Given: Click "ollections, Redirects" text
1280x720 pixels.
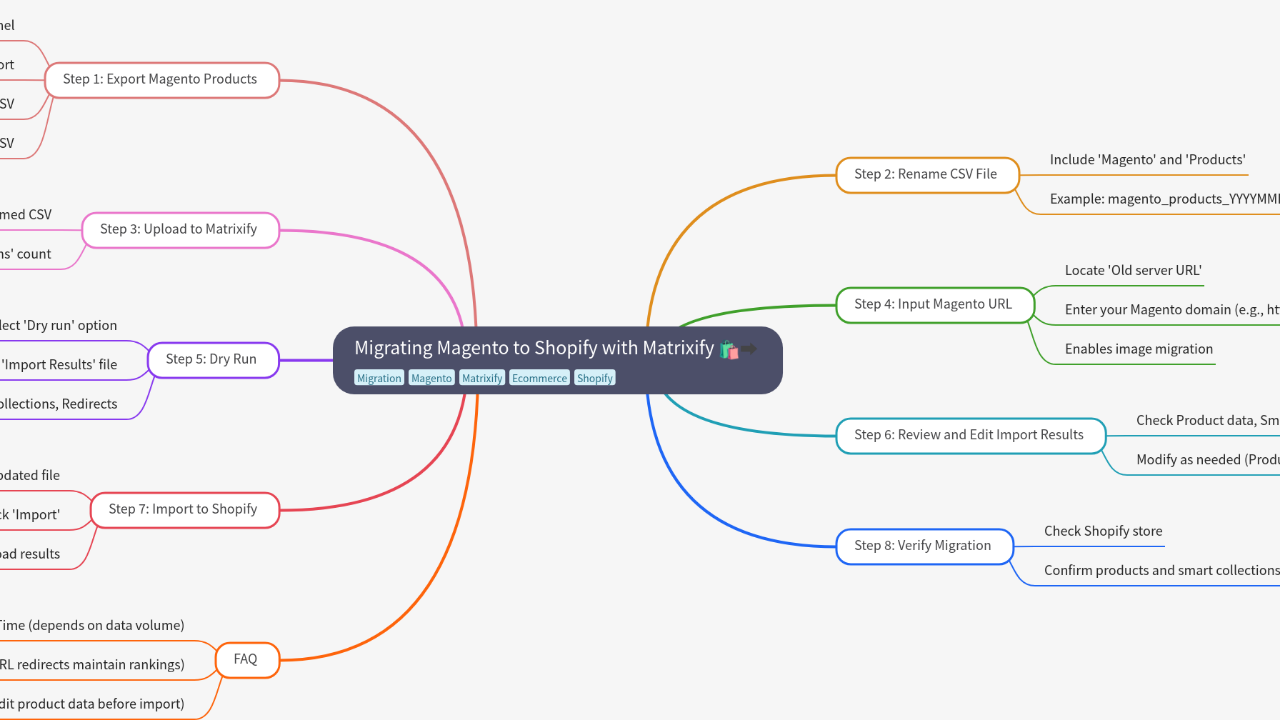Looking at the screenshot, I should pyautogui.click(x=58, y=404).
